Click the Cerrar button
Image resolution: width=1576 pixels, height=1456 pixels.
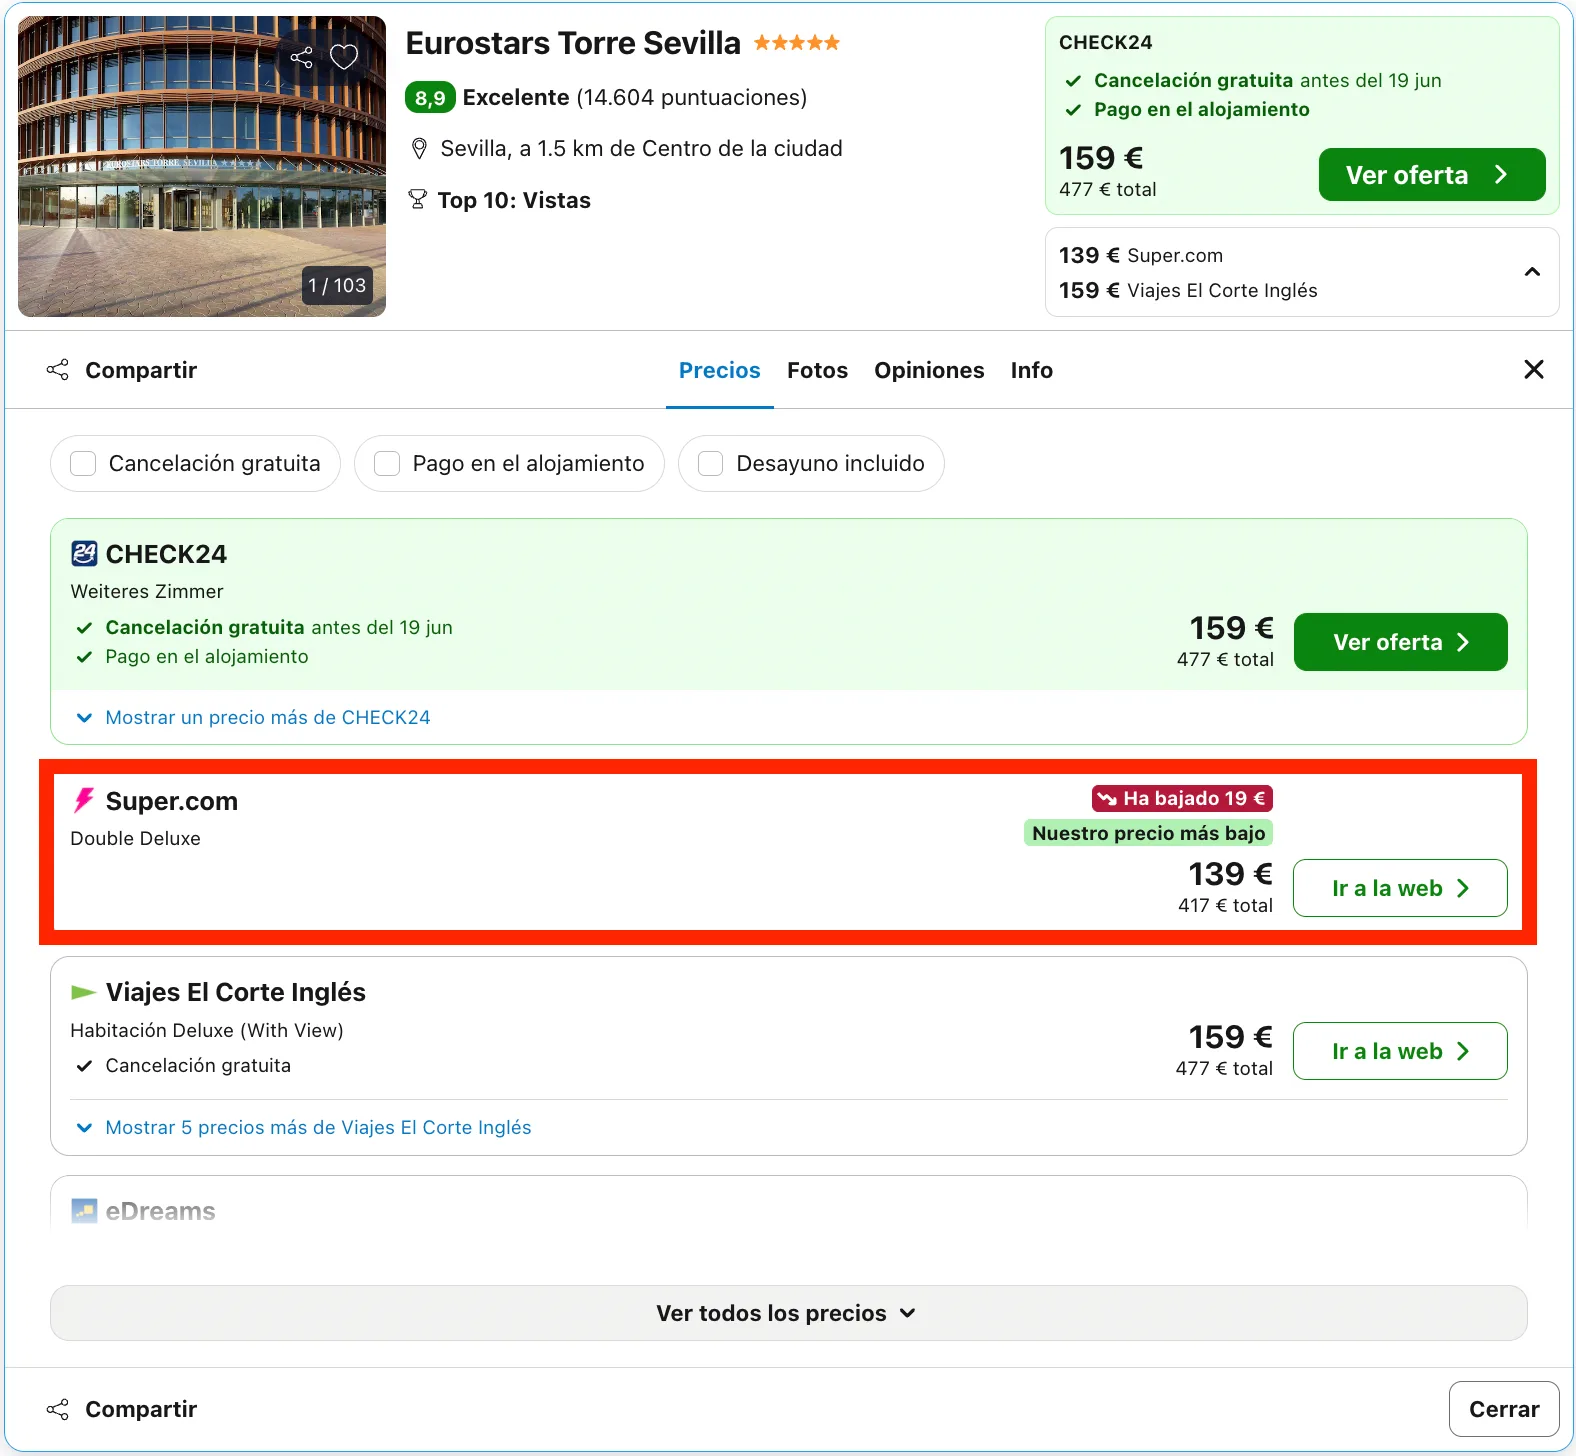click(1504, 1409)
